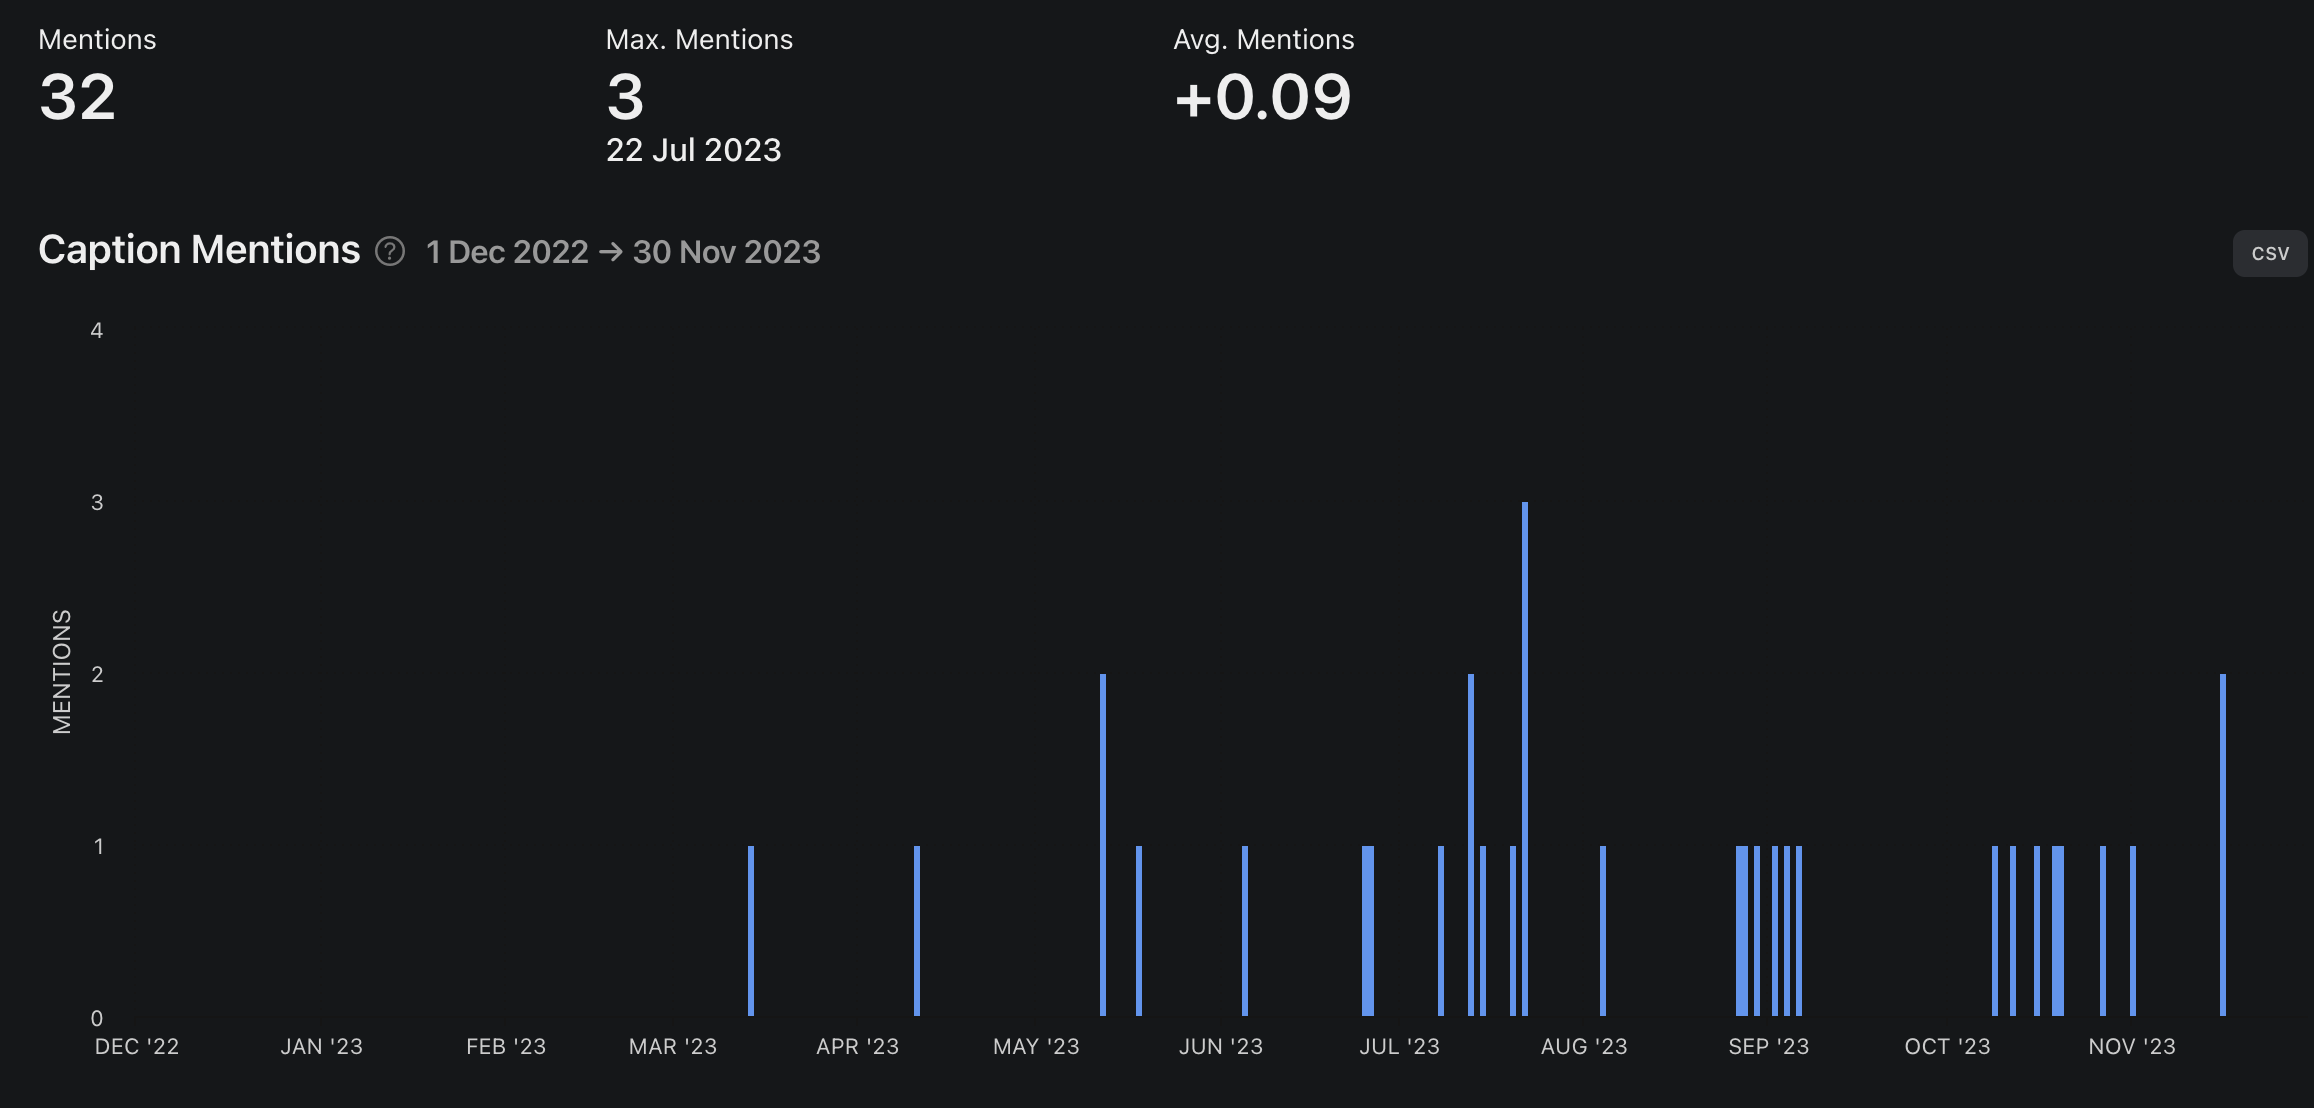
Task: Click the NOV '23 x-axis label
Action: (x=2131, y=1046)
